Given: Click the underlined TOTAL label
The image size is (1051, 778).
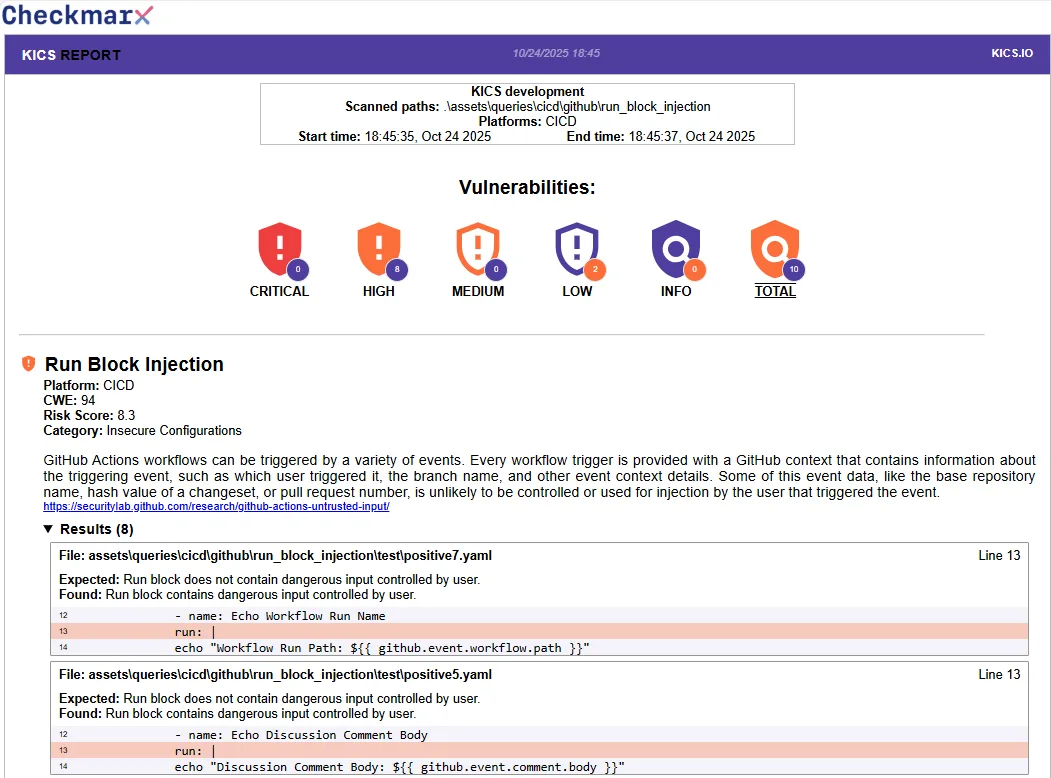Looking at the screenshot, I should [x=775, y=291].
